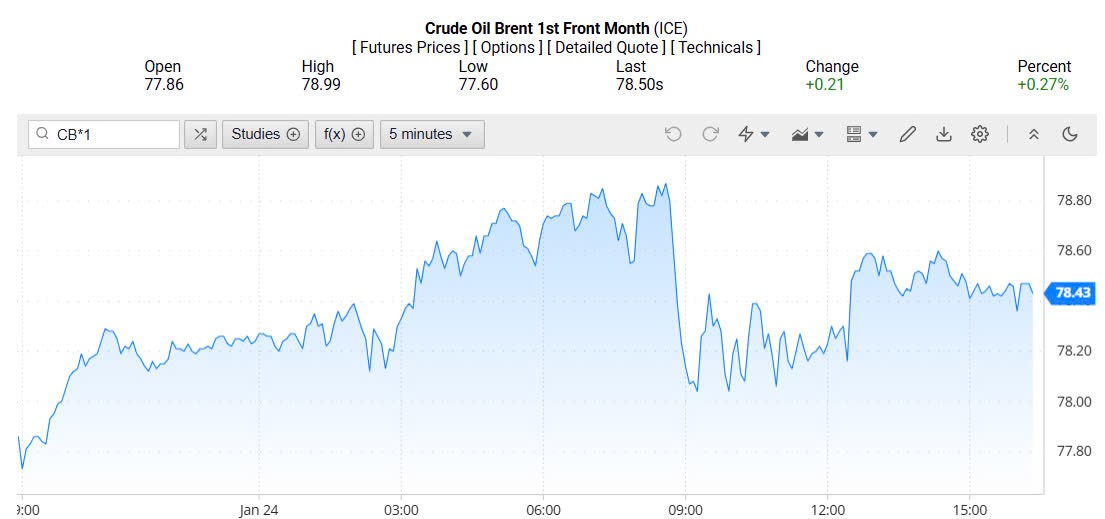1105x519 pixels.
Task: Open the chart layout template dropdown
Action: pos(861,134)
